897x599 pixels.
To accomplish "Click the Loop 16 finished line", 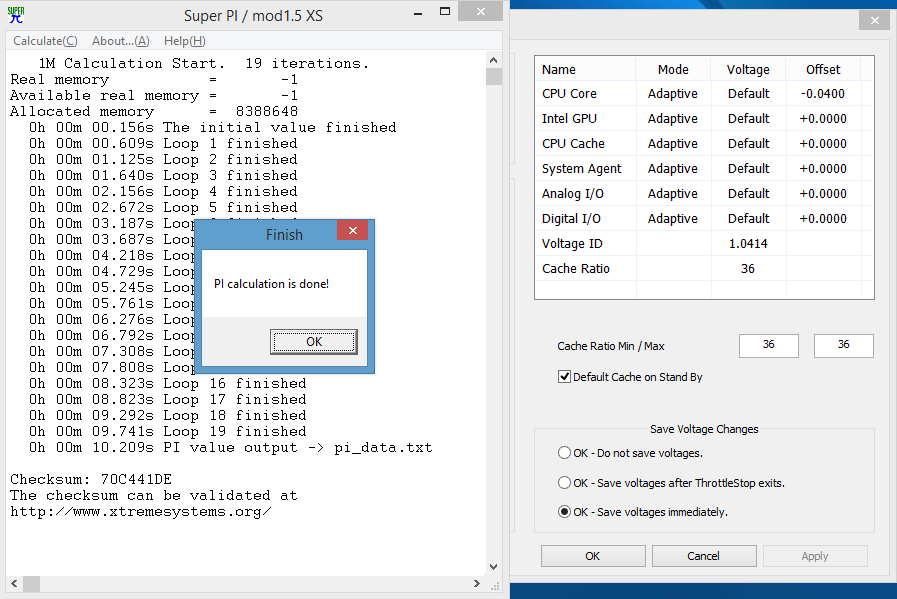I will coord(168,383).
